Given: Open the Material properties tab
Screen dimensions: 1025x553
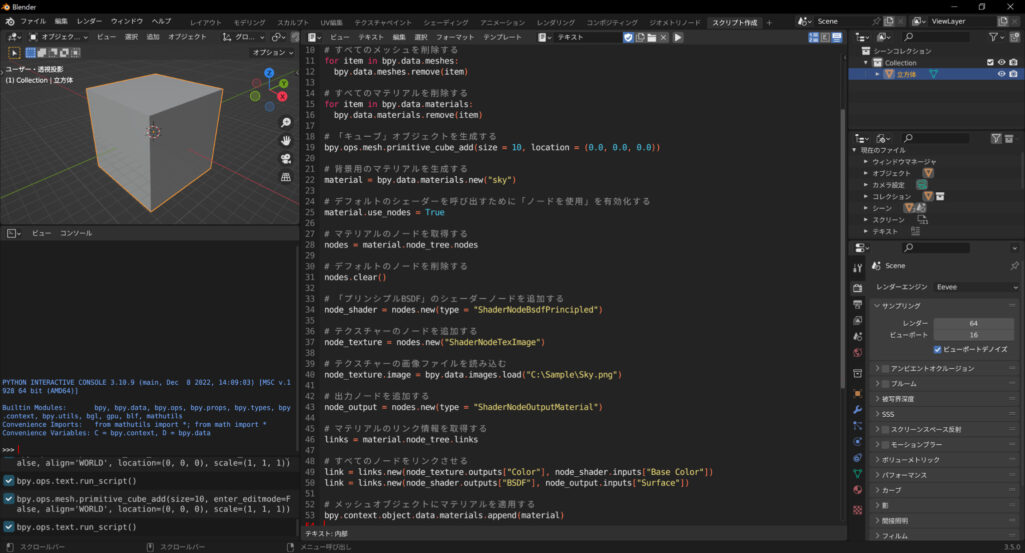Looking at the screenshot, I should [x=858, y=490].
